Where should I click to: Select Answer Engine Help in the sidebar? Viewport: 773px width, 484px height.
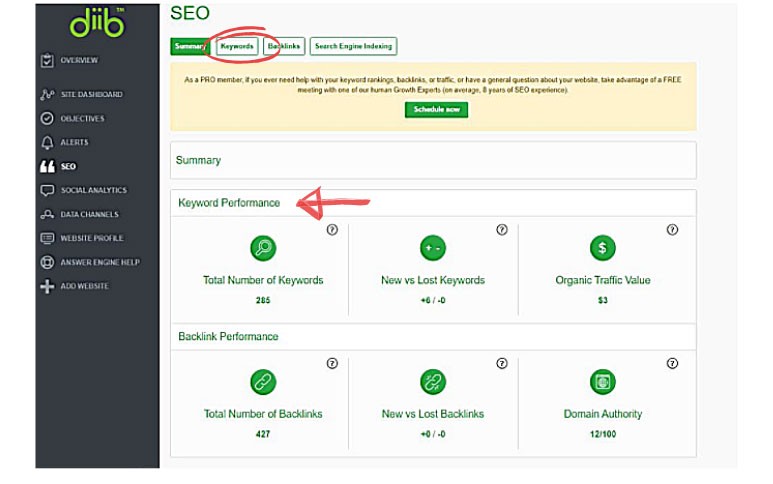[x=100, y=262]
